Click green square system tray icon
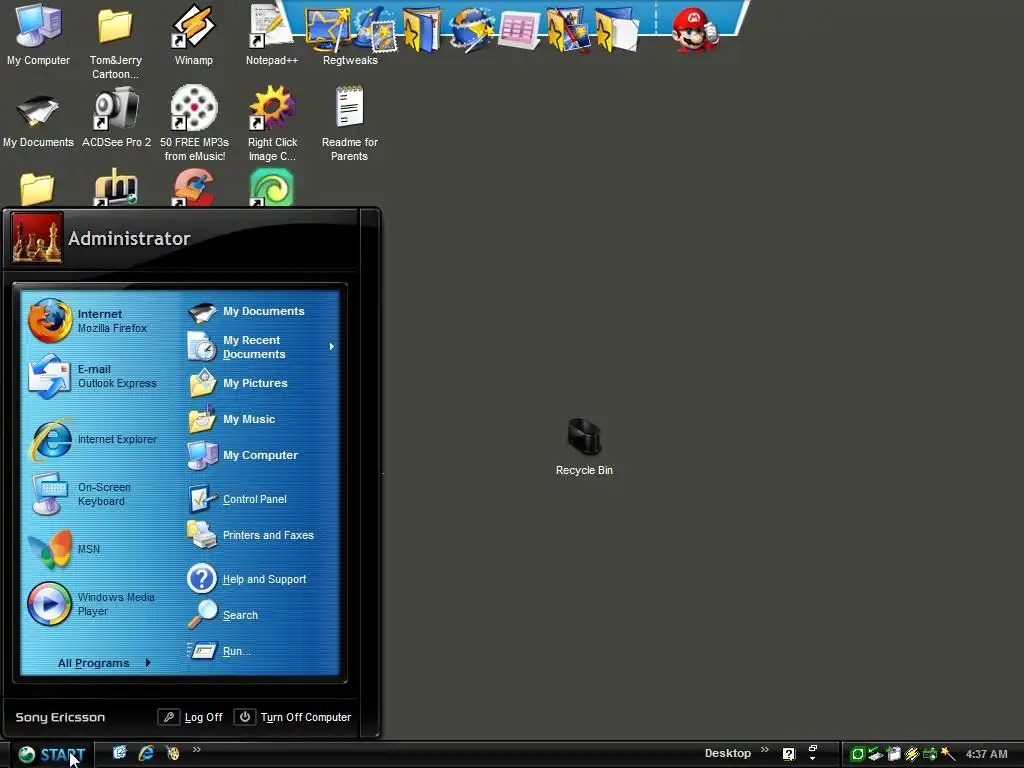The image size is (1024, 768). (x=858, y=754)
